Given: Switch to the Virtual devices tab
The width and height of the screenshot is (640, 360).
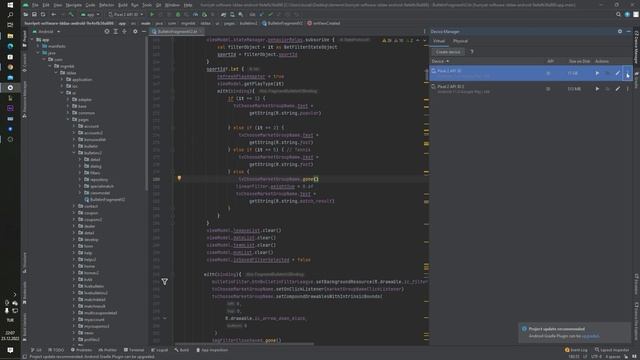Looking at the screenshot, I should tap(439, 41).
